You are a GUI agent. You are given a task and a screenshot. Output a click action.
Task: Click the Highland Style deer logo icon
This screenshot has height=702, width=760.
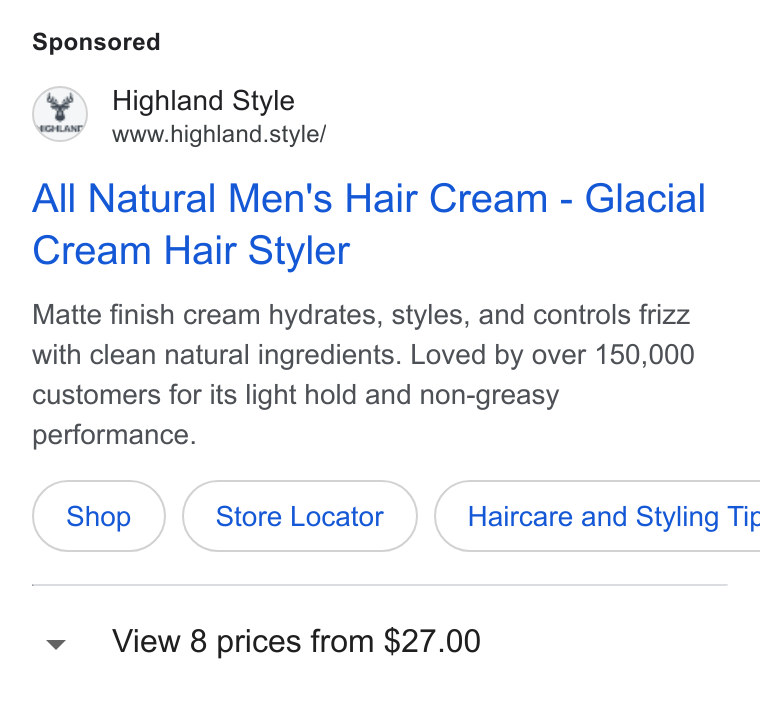[x=60, y=114]
